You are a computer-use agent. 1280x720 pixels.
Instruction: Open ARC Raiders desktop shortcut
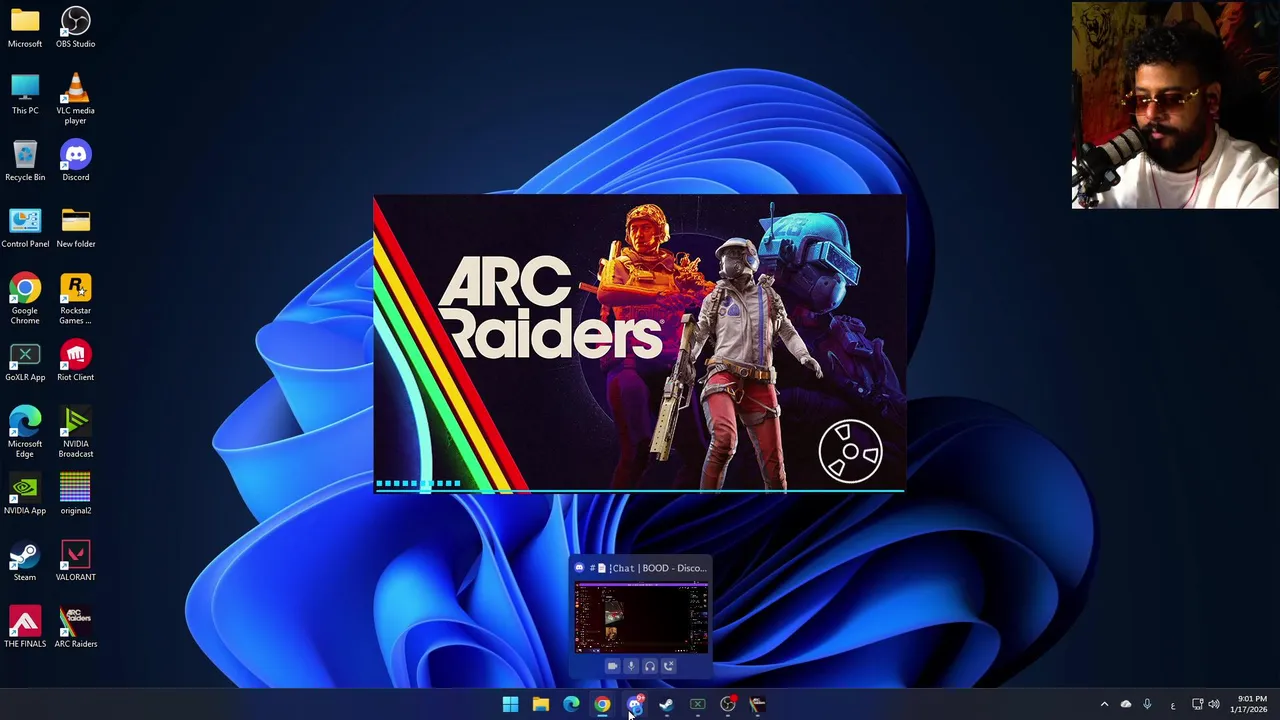point(75,628)
